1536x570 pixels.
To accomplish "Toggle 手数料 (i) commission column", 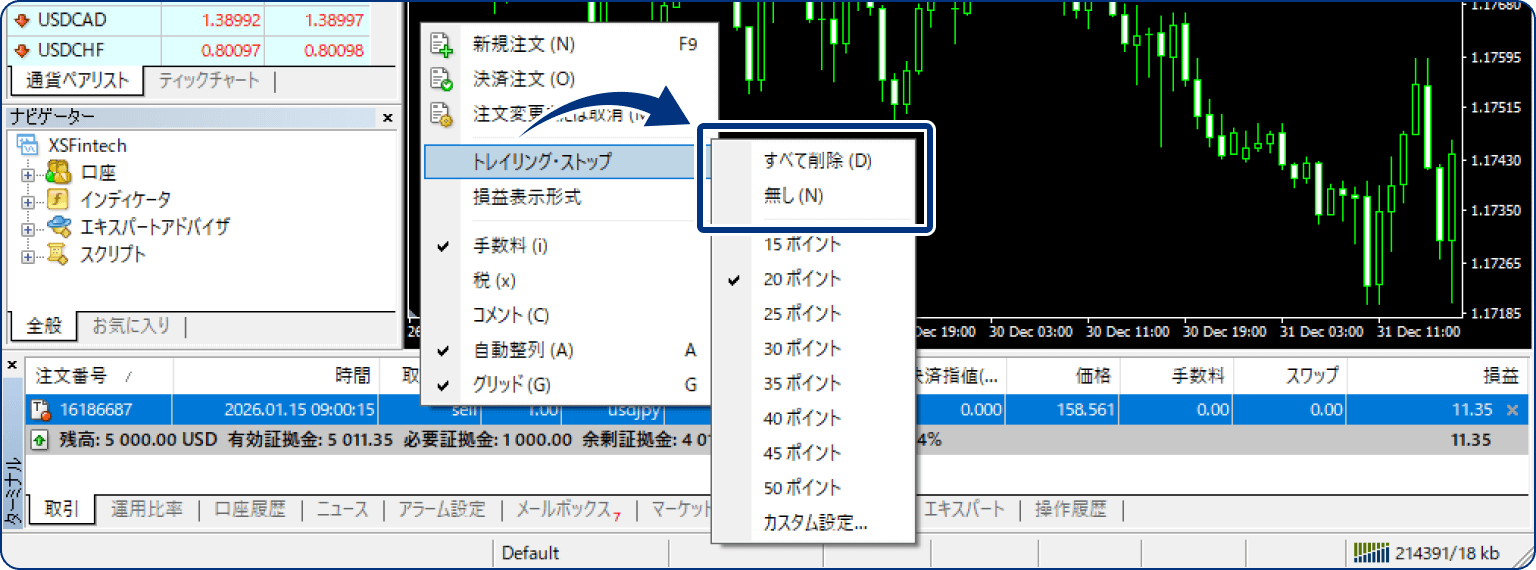I will (x=568, y=246).
